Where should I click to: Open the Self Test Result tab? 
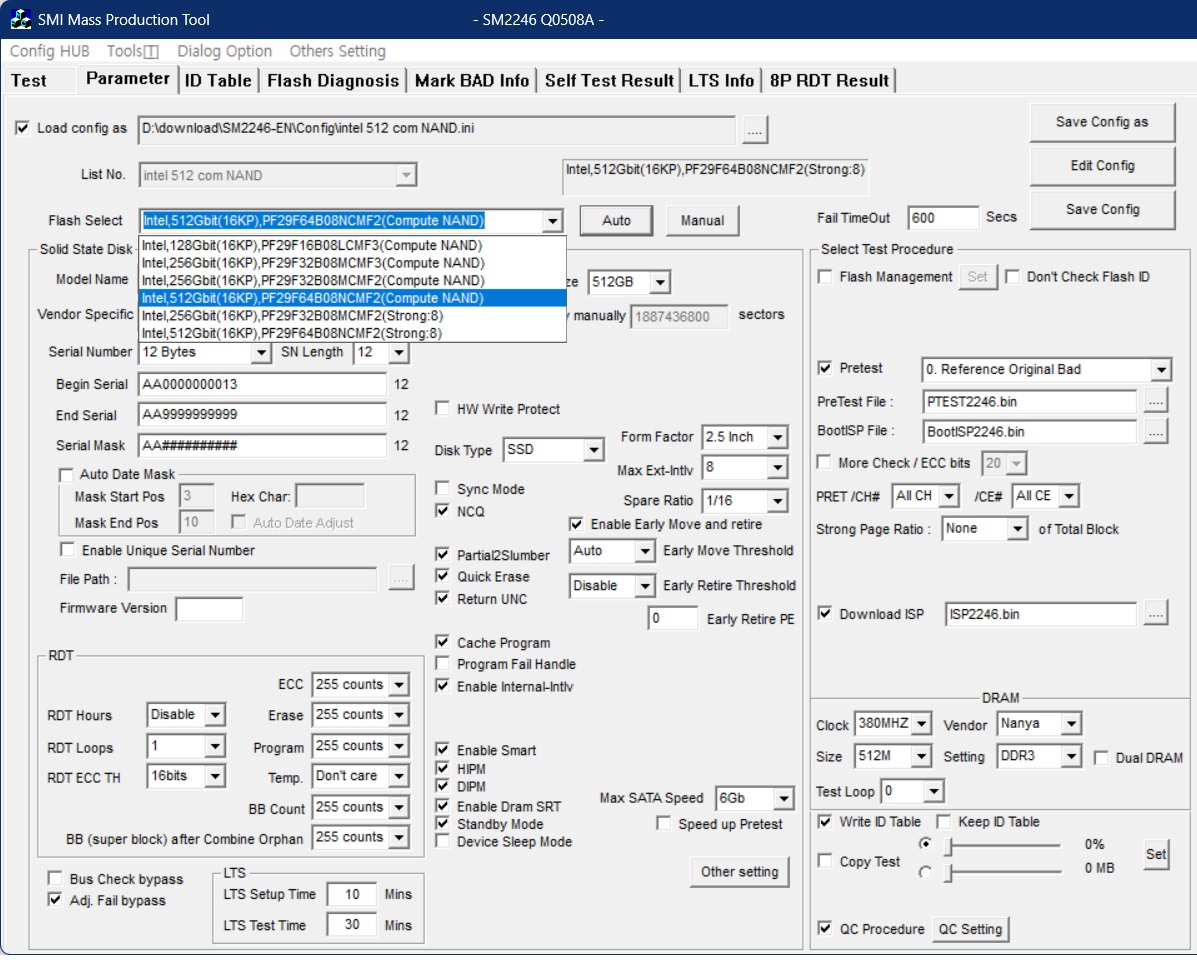point(609,81)
